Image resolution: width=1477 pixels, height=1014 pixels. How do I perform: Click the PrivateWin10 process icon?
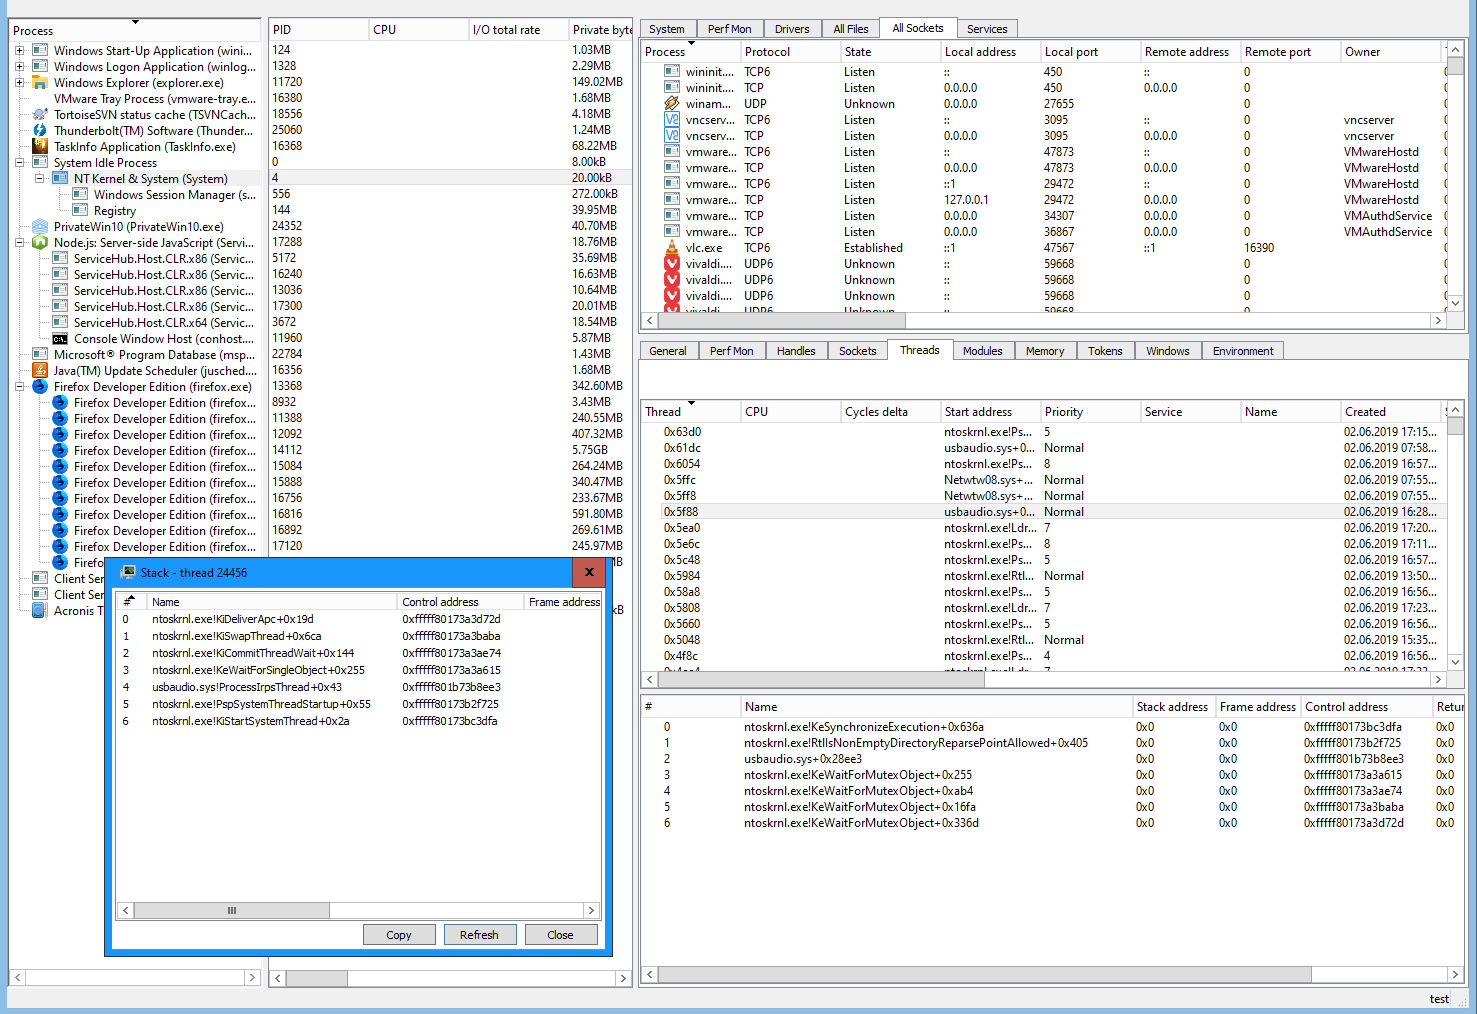[x=40, y=226]
